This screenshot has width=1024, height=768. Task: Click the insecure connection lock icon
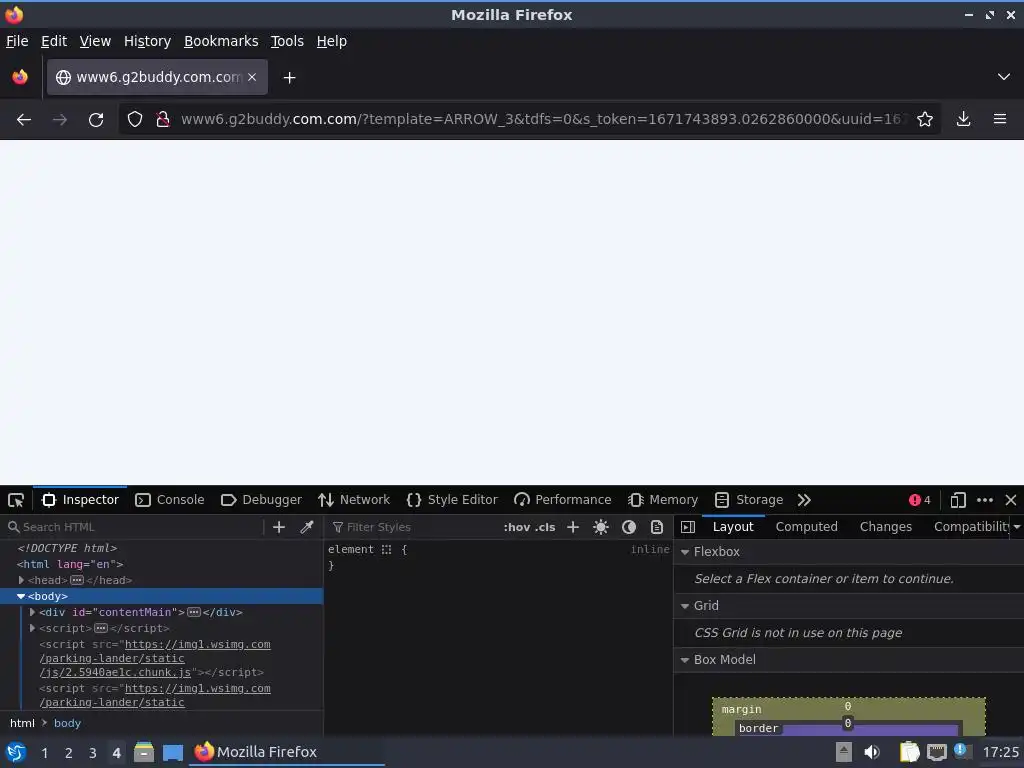[x=163, y=120]
